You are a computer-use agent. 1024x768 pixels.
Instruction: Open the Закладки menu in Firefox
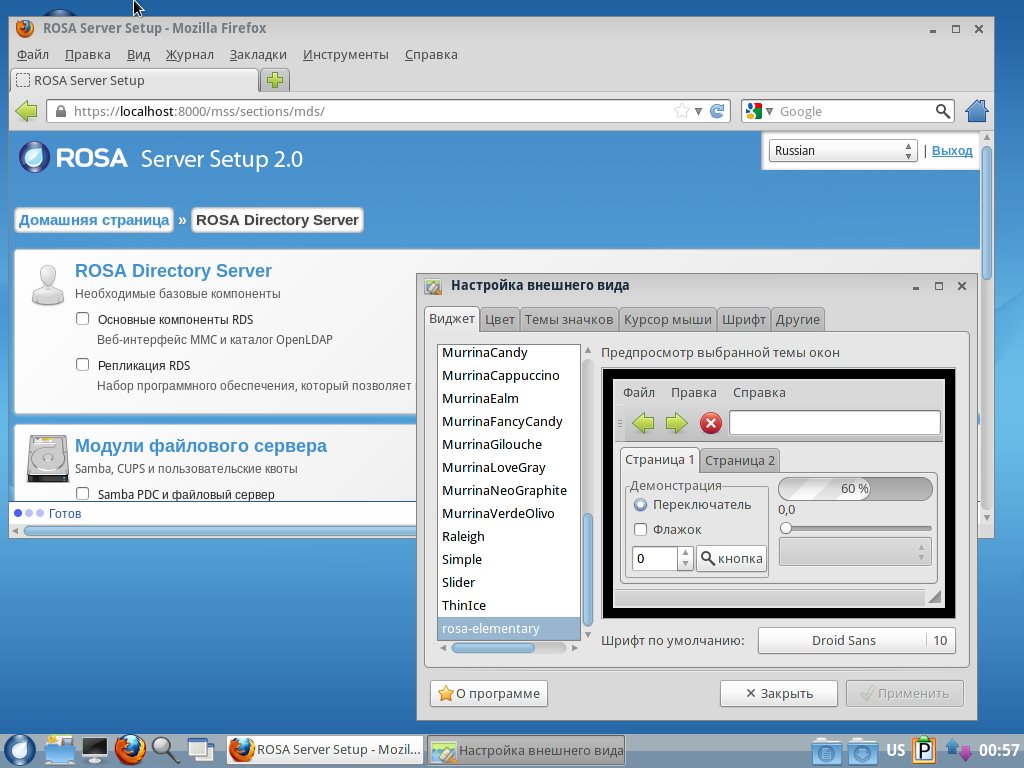point(258,55)
